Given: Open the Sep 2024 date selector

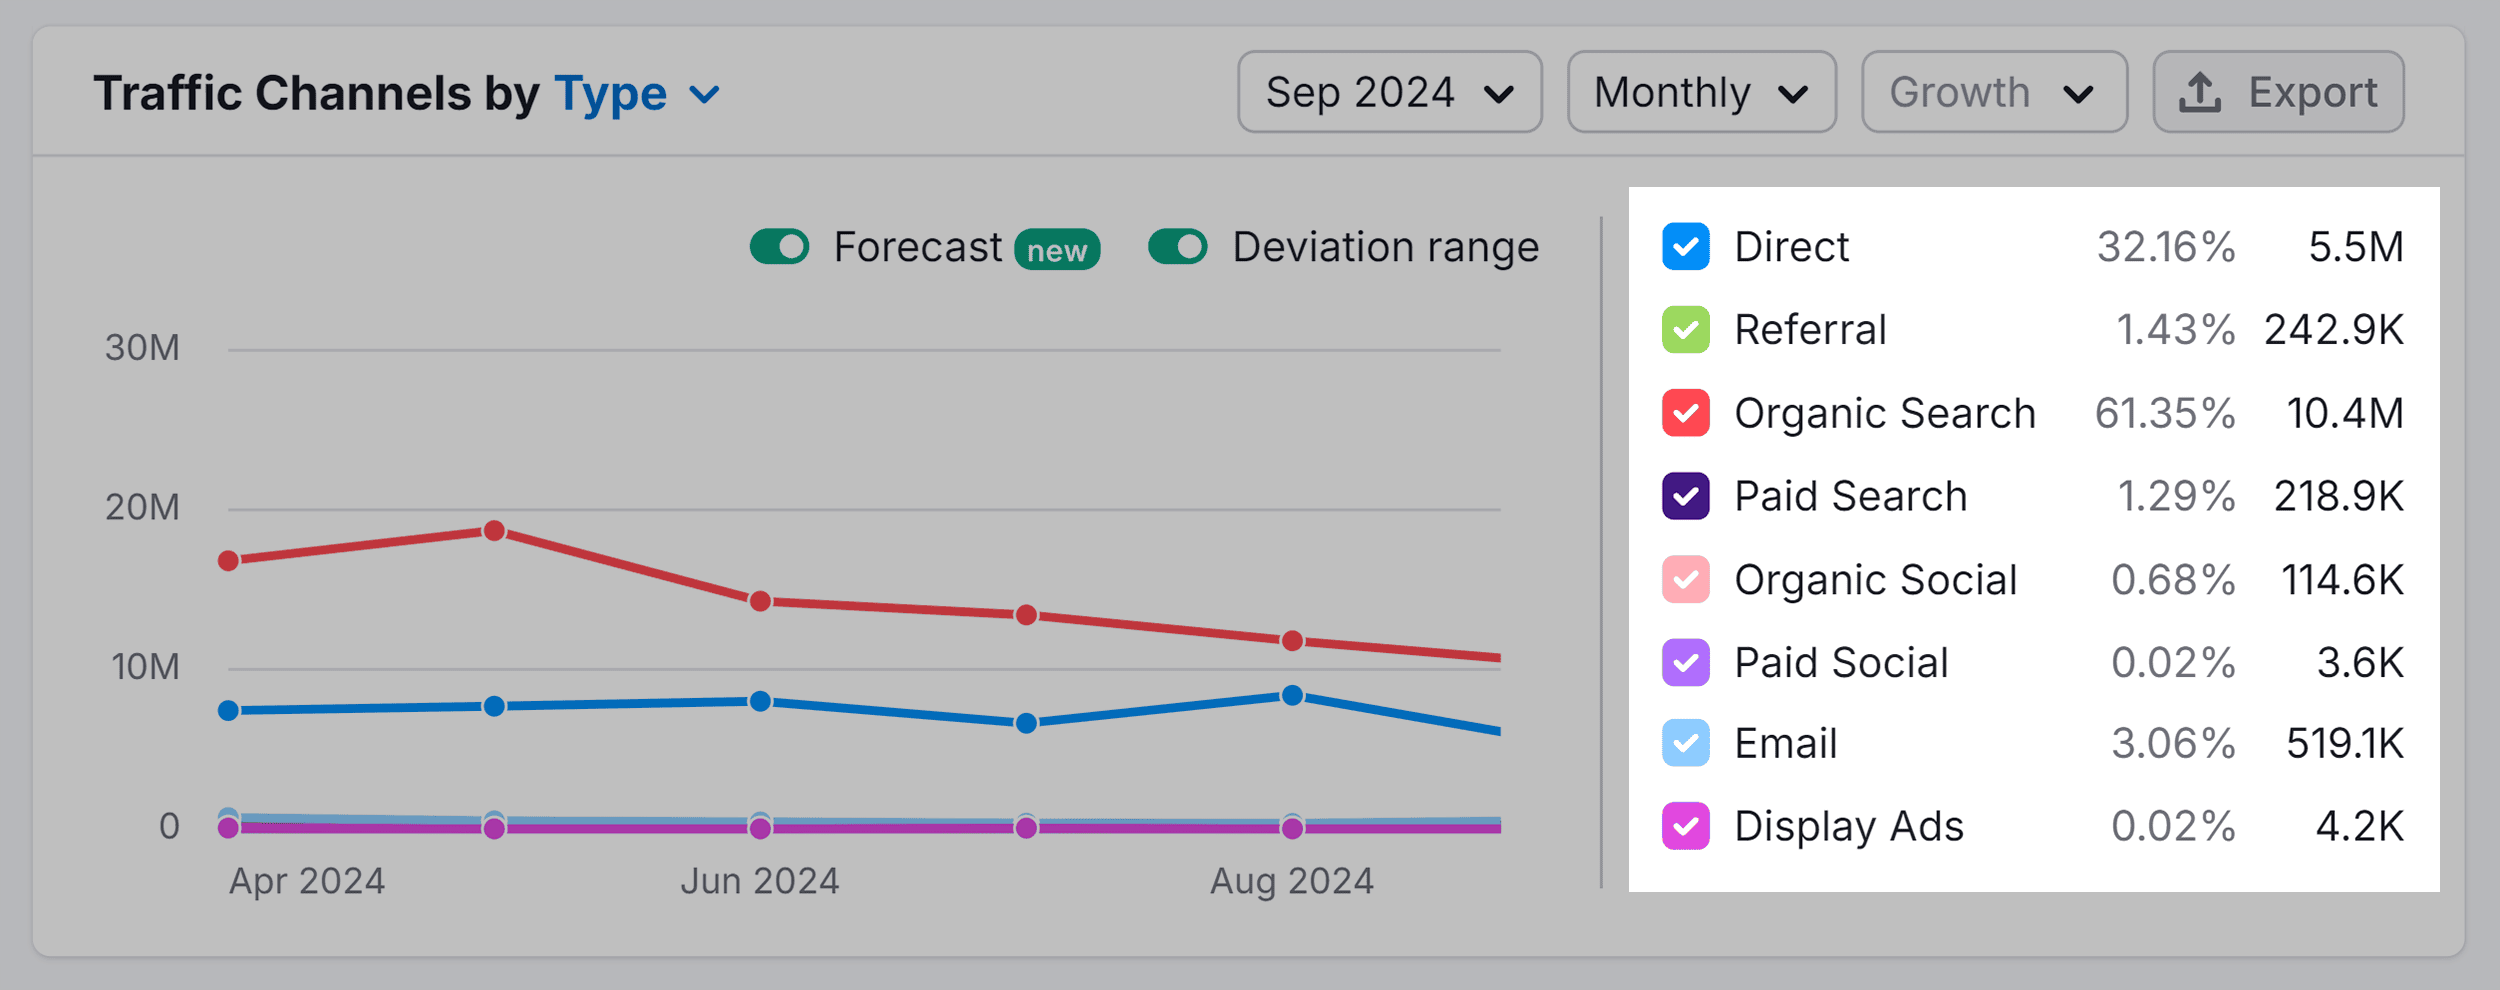Looking at the screenshot, I should coord(1389,92).
